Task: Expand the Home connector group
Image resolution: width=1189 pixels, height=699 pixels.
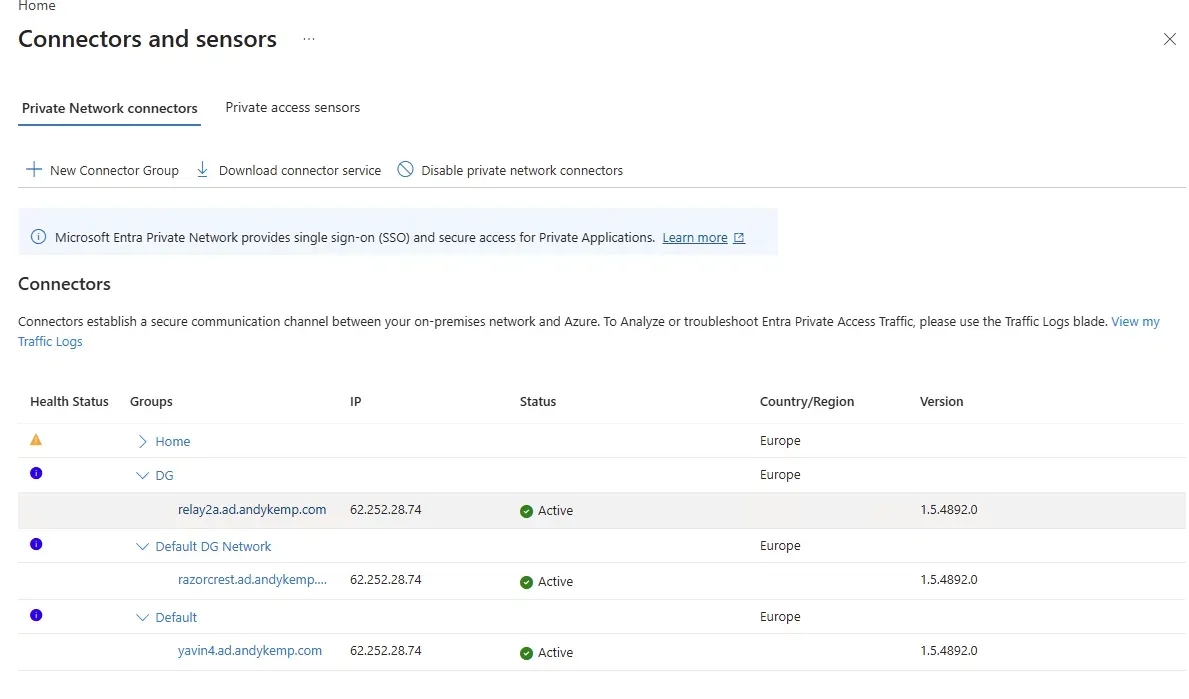Action: point(143,441)
